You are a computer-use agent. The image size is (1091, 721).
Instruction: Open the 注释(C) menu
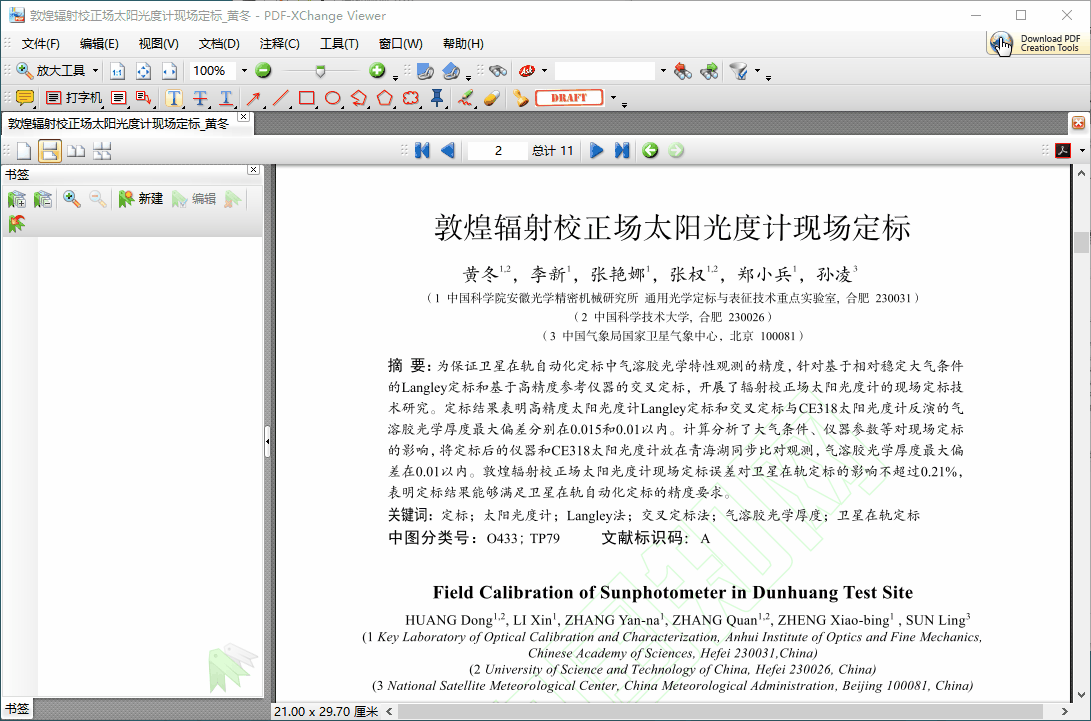pyautogui.click(x=279, y=44)
